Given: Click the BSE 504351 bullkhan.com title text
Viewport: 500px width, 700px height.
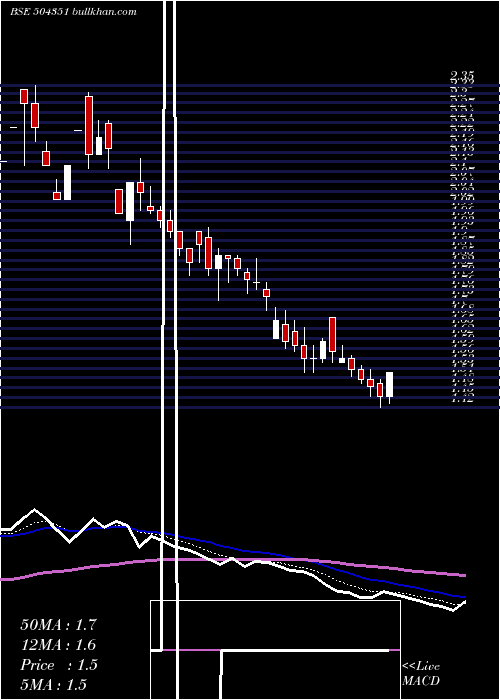Looking at the screenshot, I should pos(73,12).
